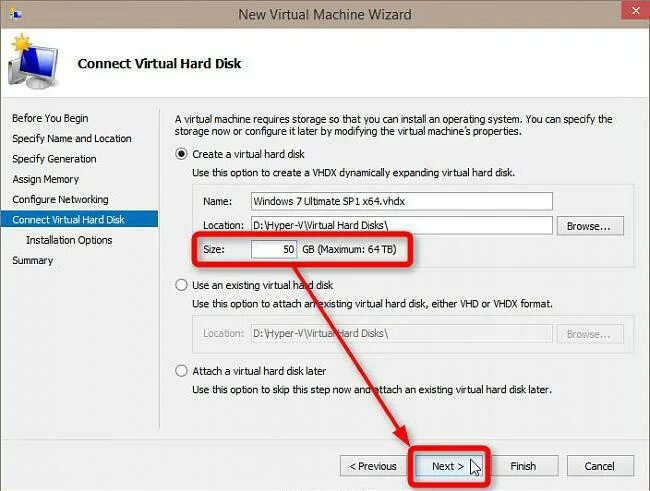Click the Size field showing 50
This screenshot has height=491, width=650.
point(274,250)
